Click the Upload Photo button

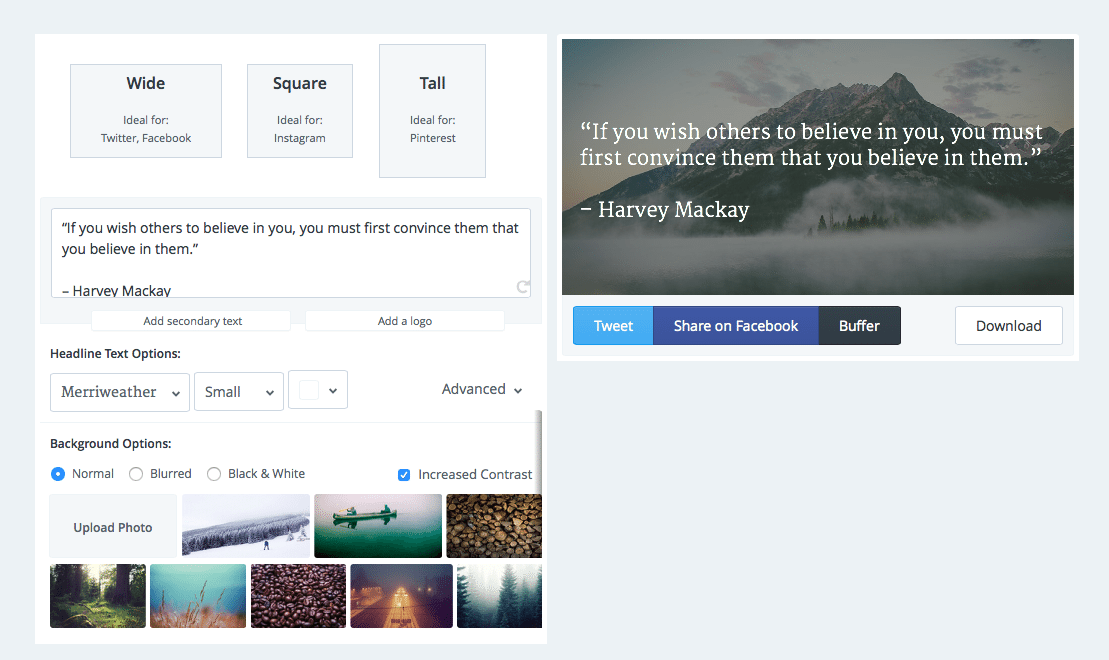(113, 527)
